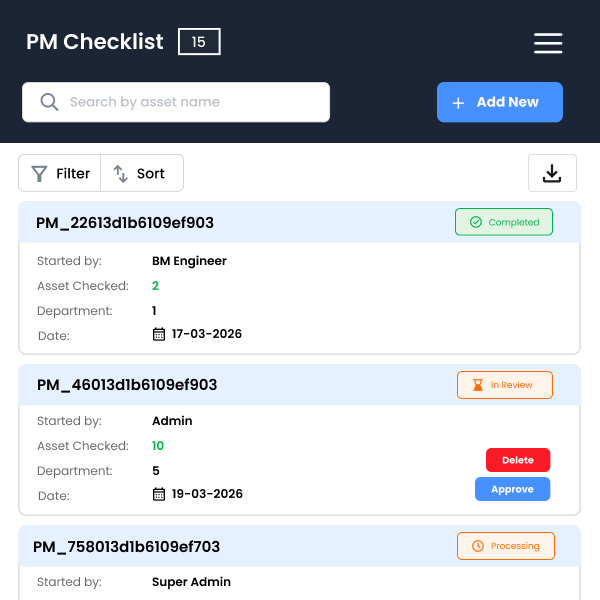Click the calendar icon beside 17-03-2026
The width and height of the screenshot is (600, 600).
pyautogui.click(x=158, y=334)
